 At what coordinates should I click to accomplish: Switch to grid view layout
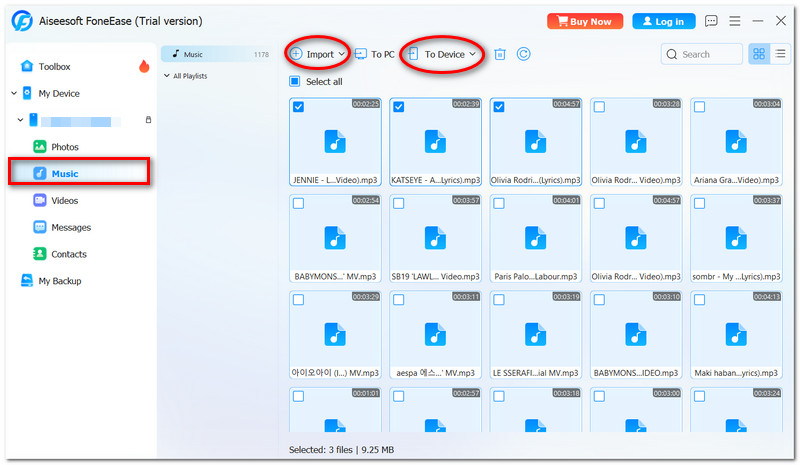pyautogui.click(x=759, y=54)
